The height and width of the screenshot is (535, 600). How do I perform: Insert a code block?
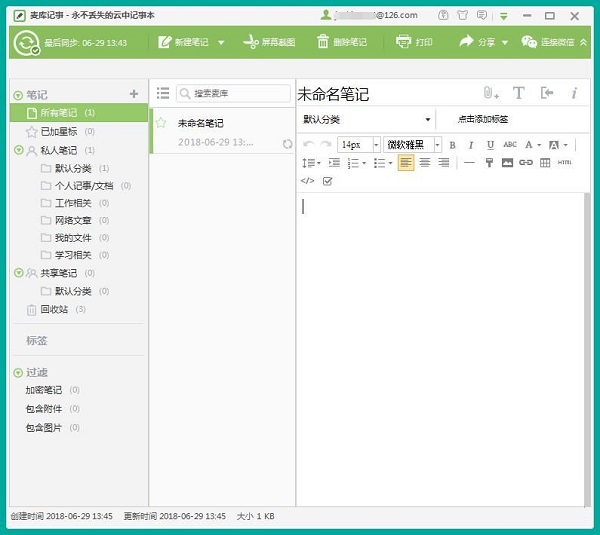308,181
